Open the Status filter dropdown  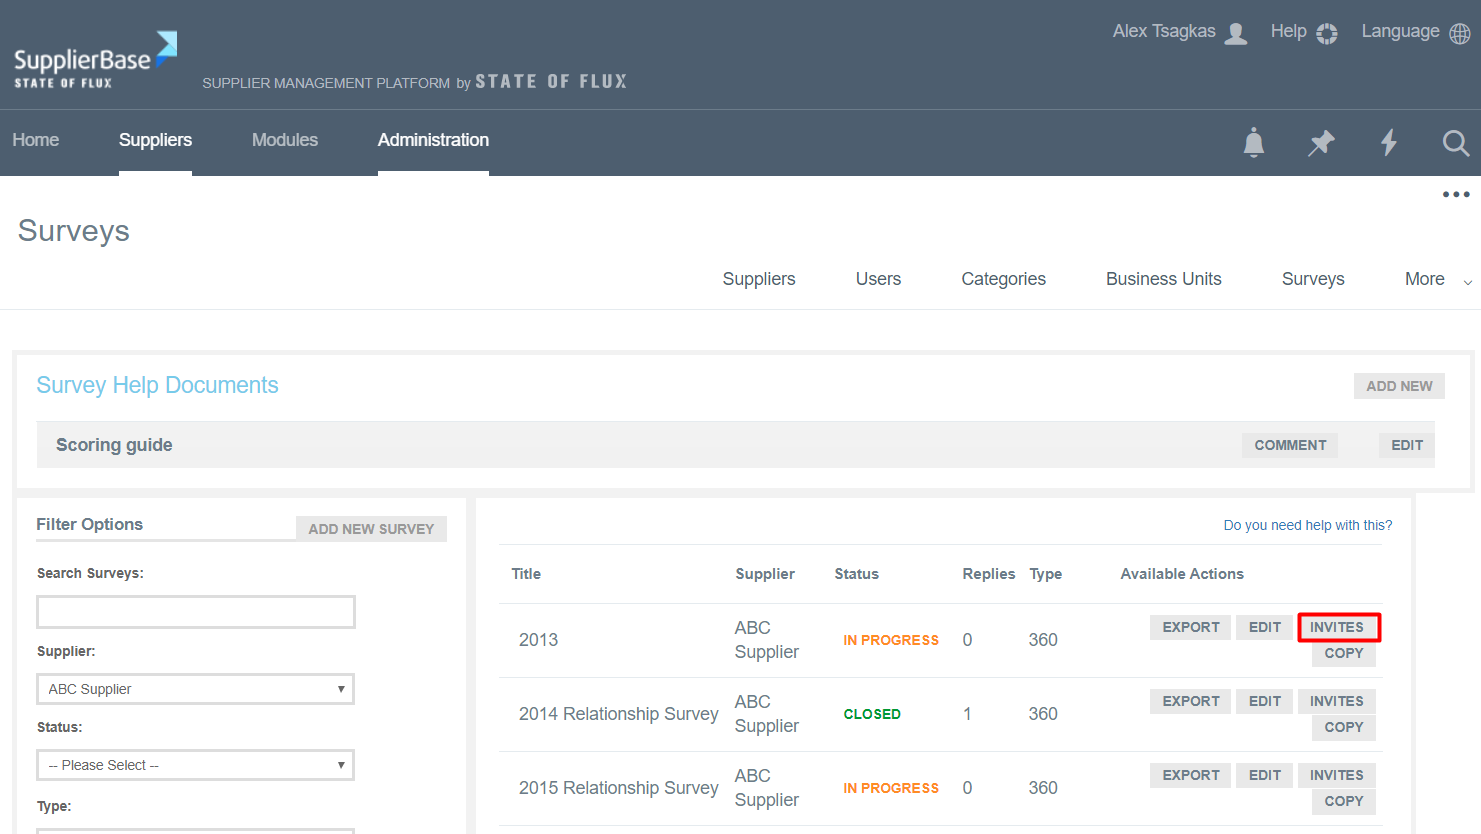(x=196, y=765)
